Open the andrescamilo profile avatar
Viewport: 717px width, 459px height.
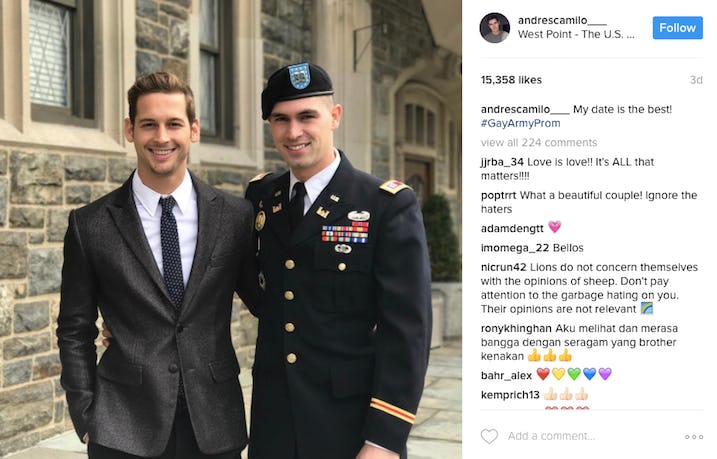[494, 28]
